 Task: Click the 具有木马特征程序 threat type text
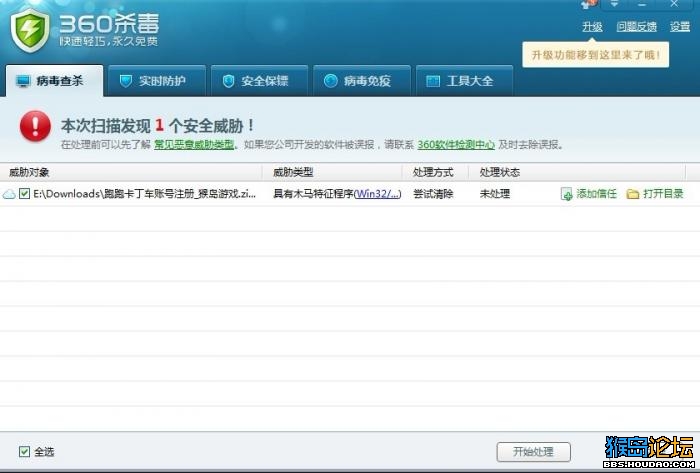[313, 194]
